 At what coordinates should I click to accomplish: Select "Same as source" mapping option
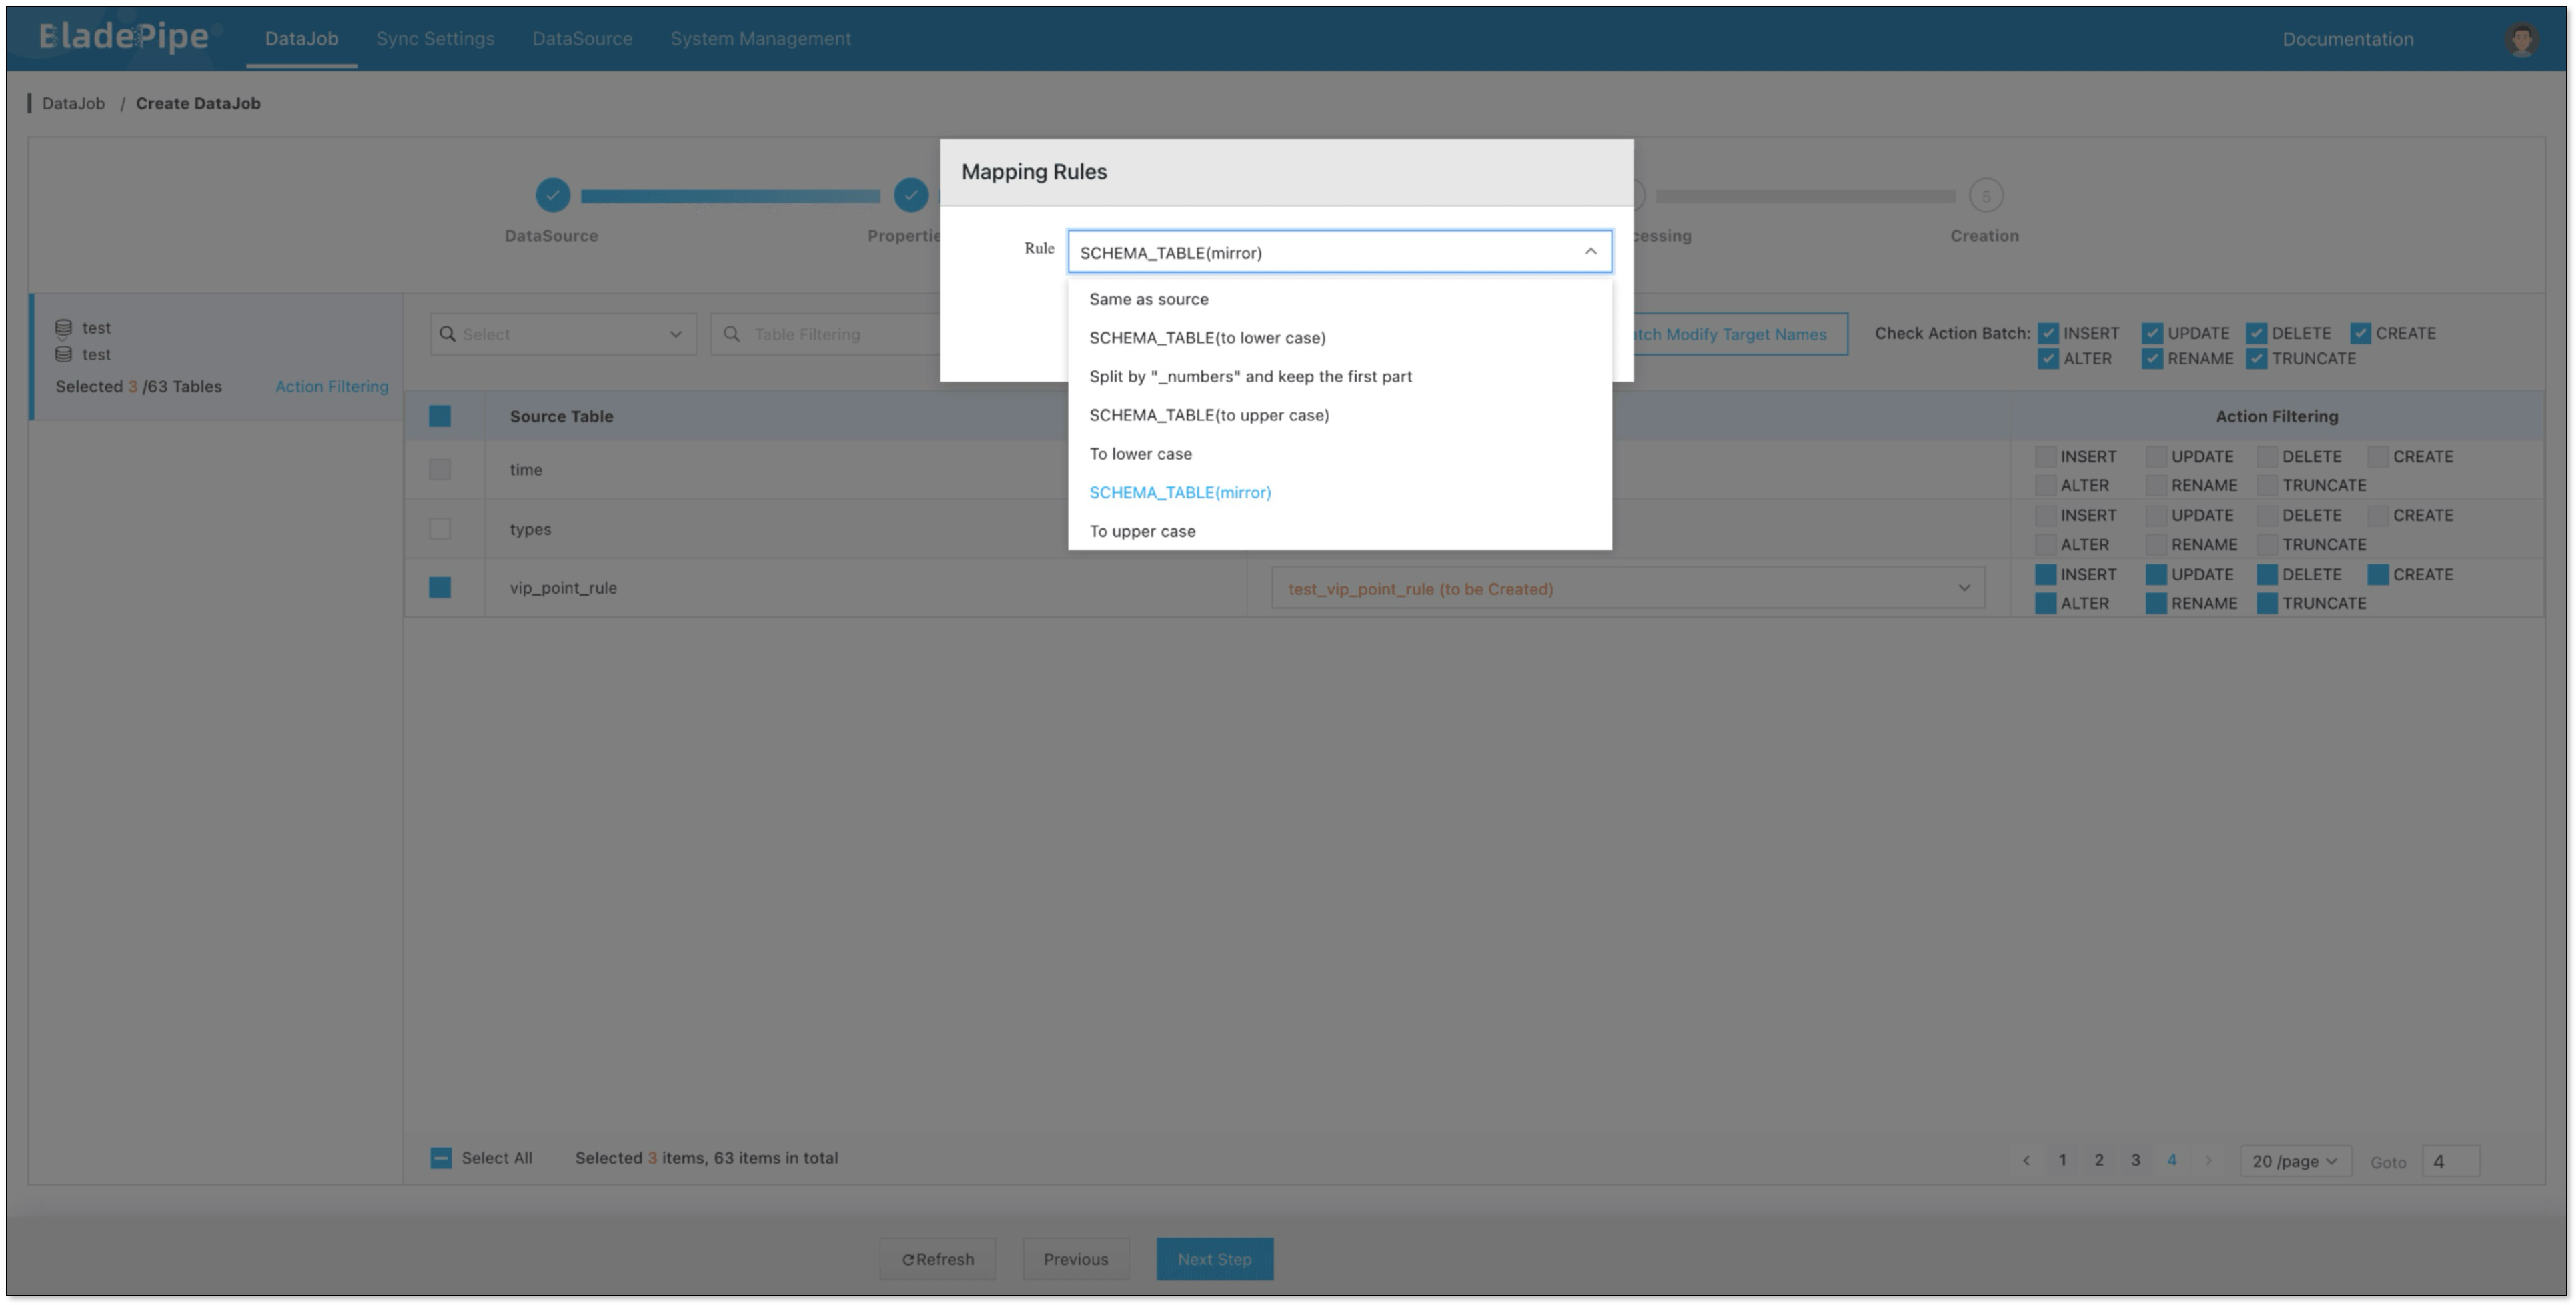click(1148, 299)
